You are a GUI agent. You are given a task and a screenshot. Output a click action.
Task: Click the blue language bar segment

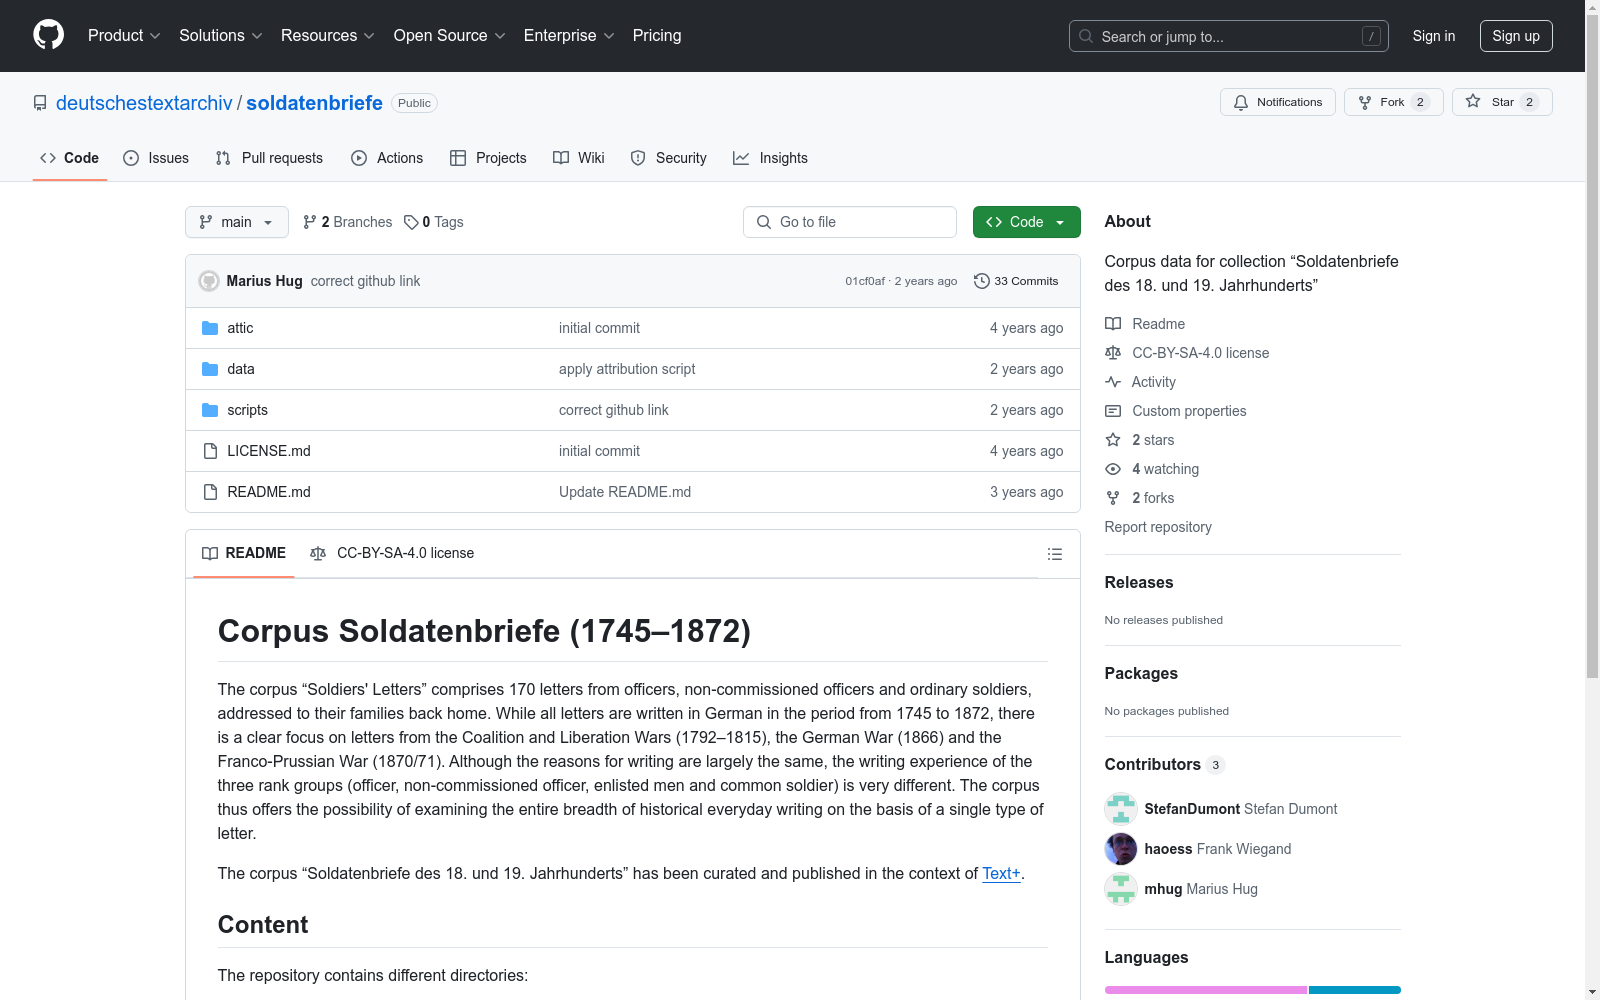click(1355, 990)
